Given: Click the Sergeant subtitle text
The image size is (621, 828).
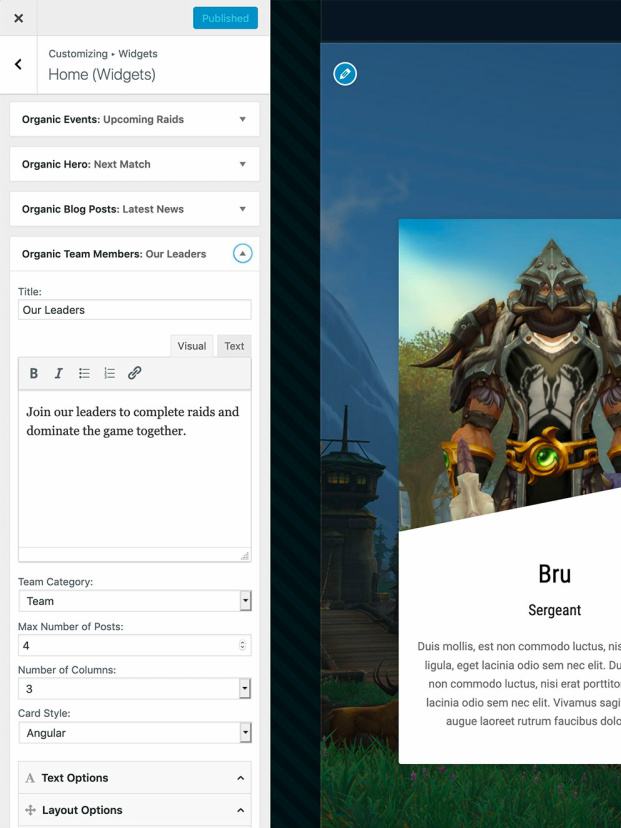Looking at the screenshot, I should point(554,610).
